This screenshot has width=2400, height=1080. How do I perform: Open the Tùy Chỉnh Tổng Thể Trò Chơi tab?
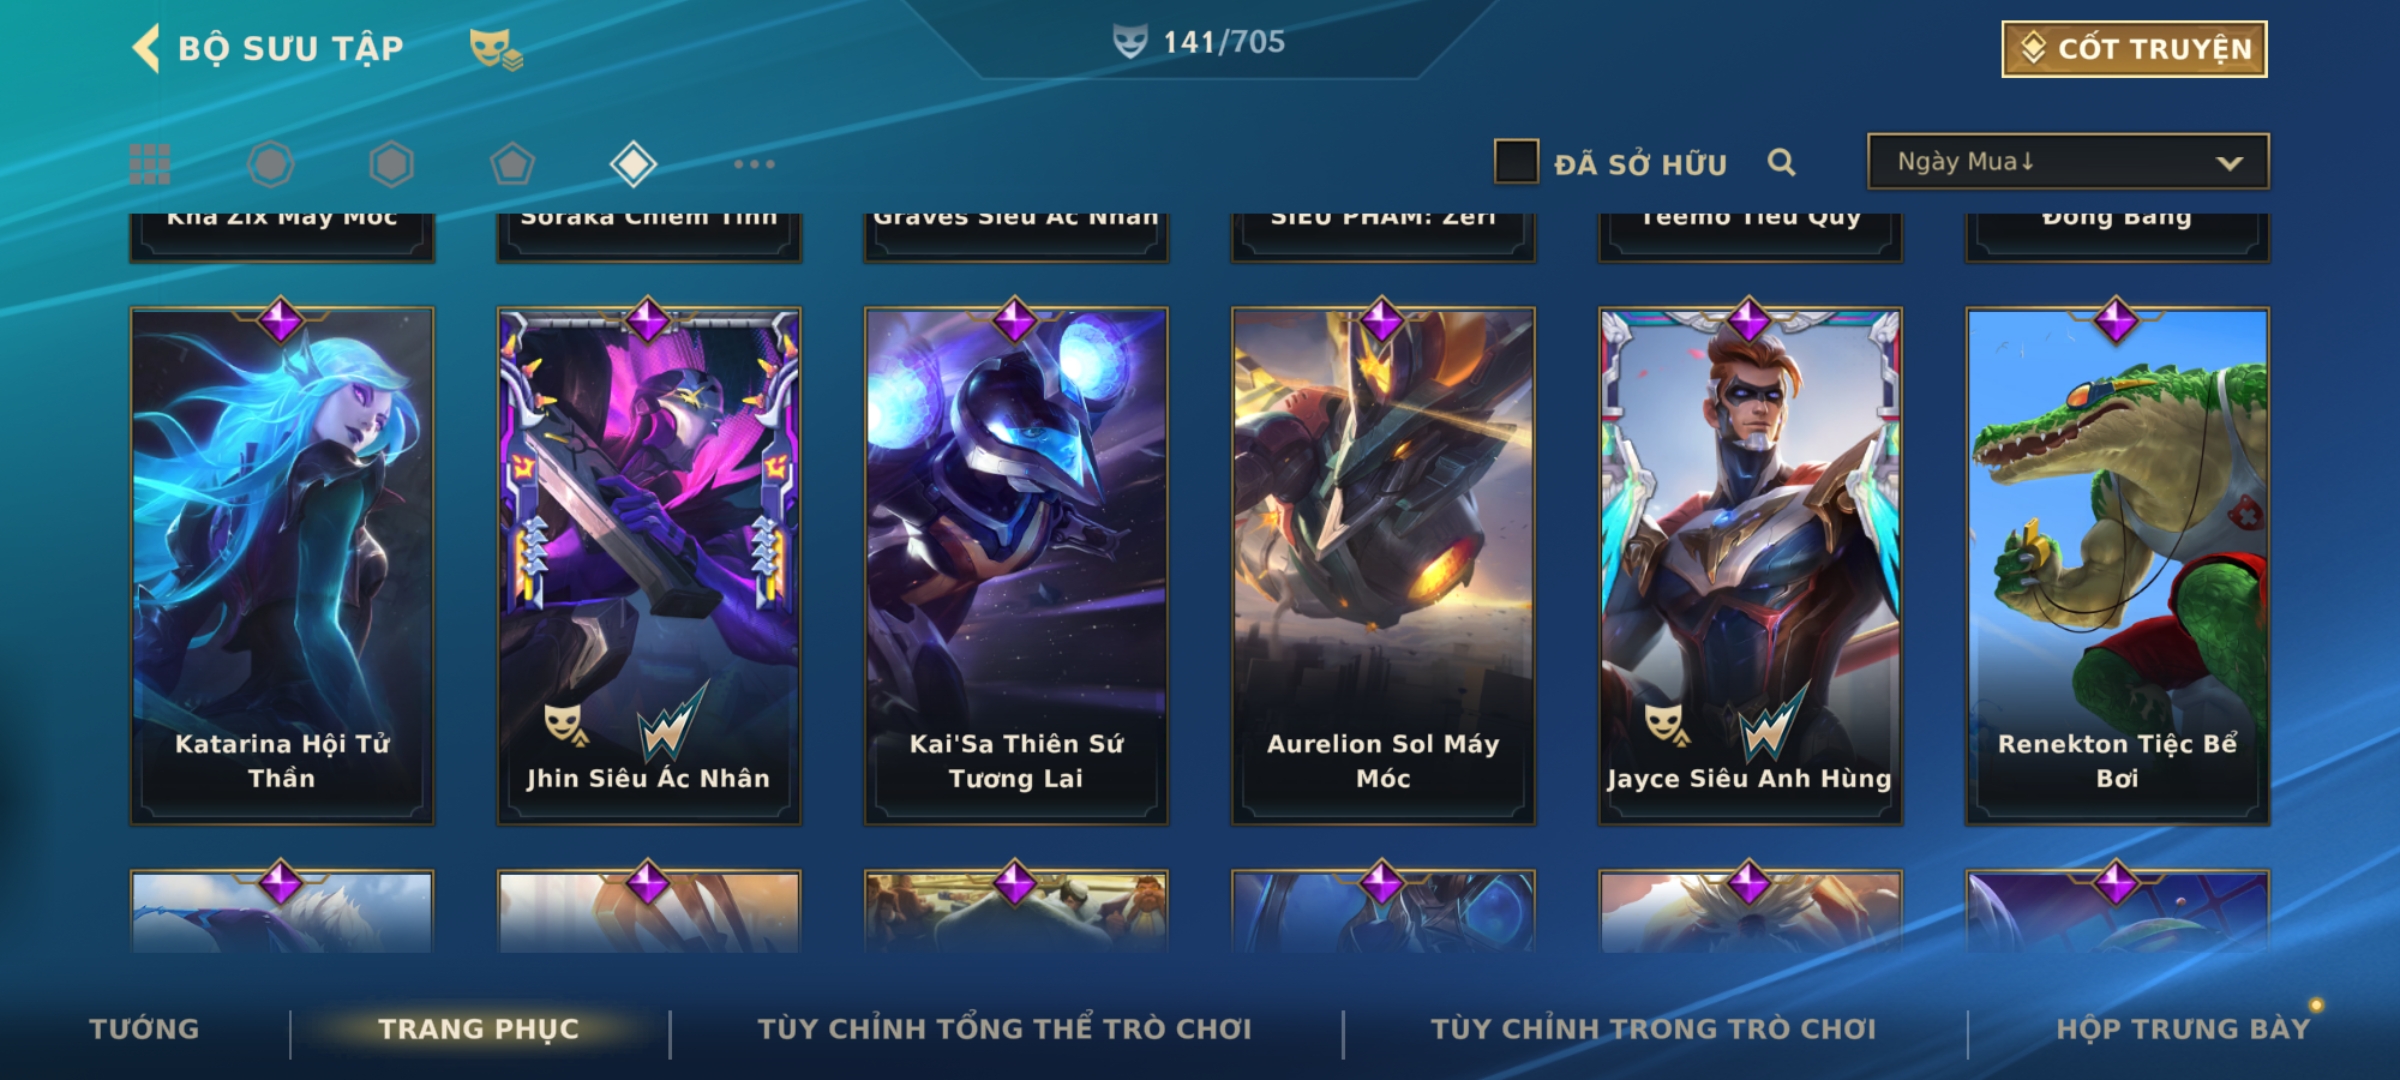tap(1004, 1029)
